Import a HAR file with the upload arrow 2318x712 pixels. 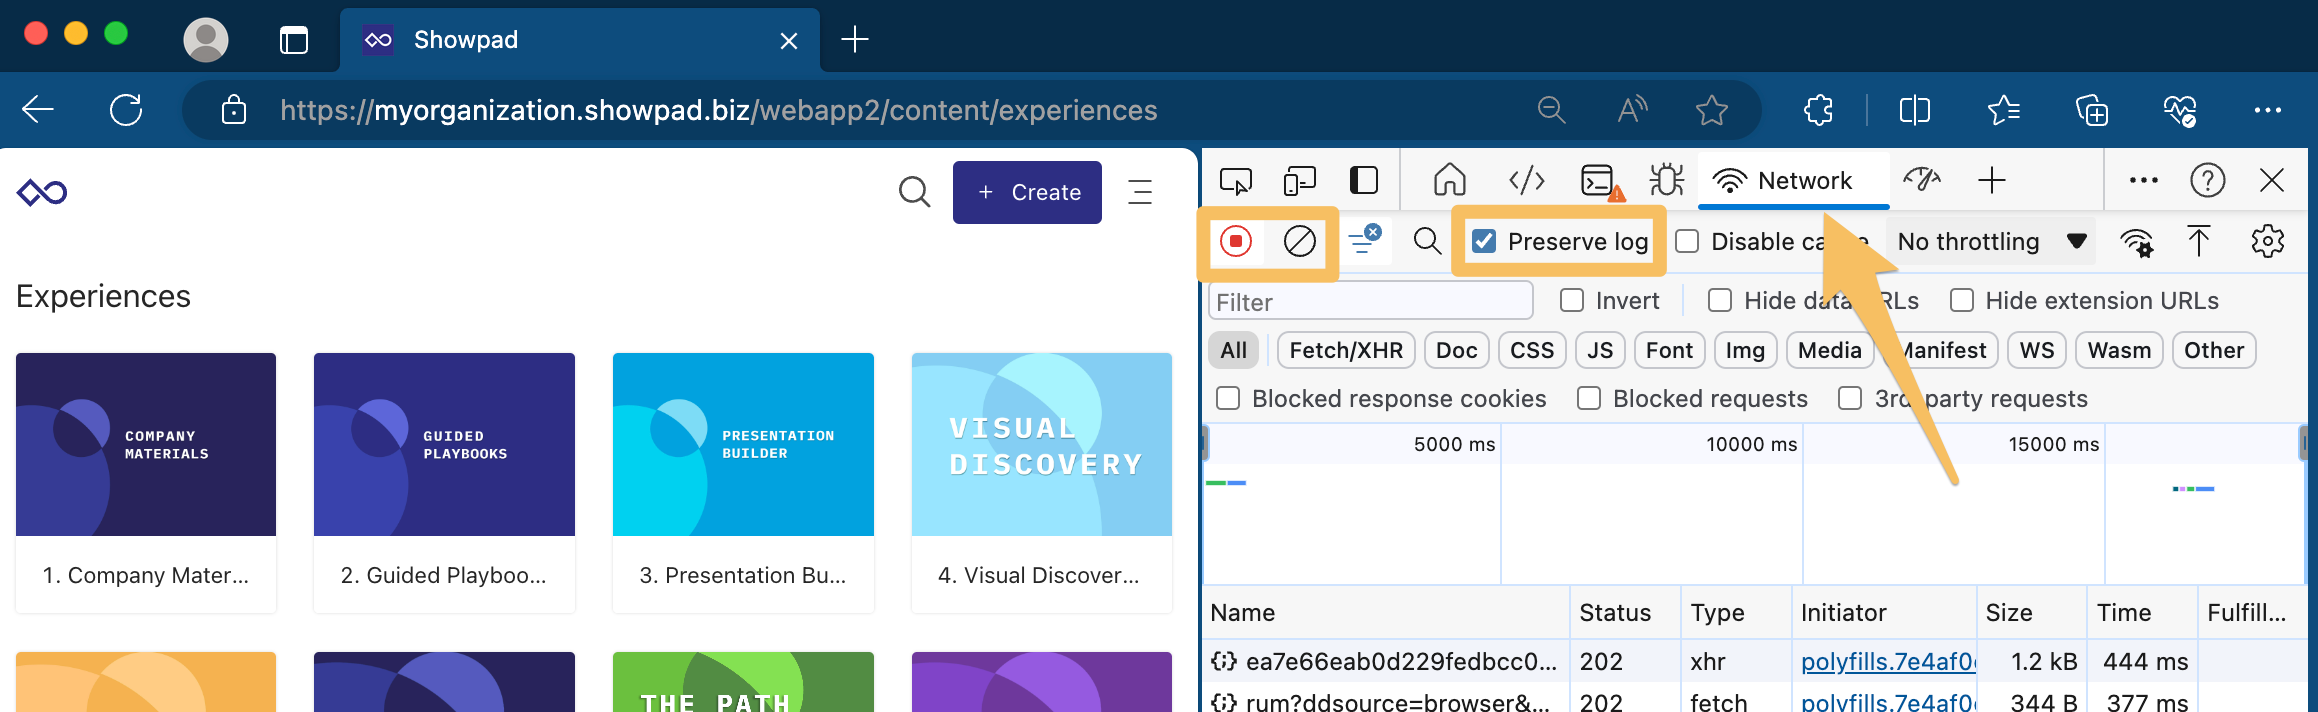pyautogui.click(x=2199, y=242)
